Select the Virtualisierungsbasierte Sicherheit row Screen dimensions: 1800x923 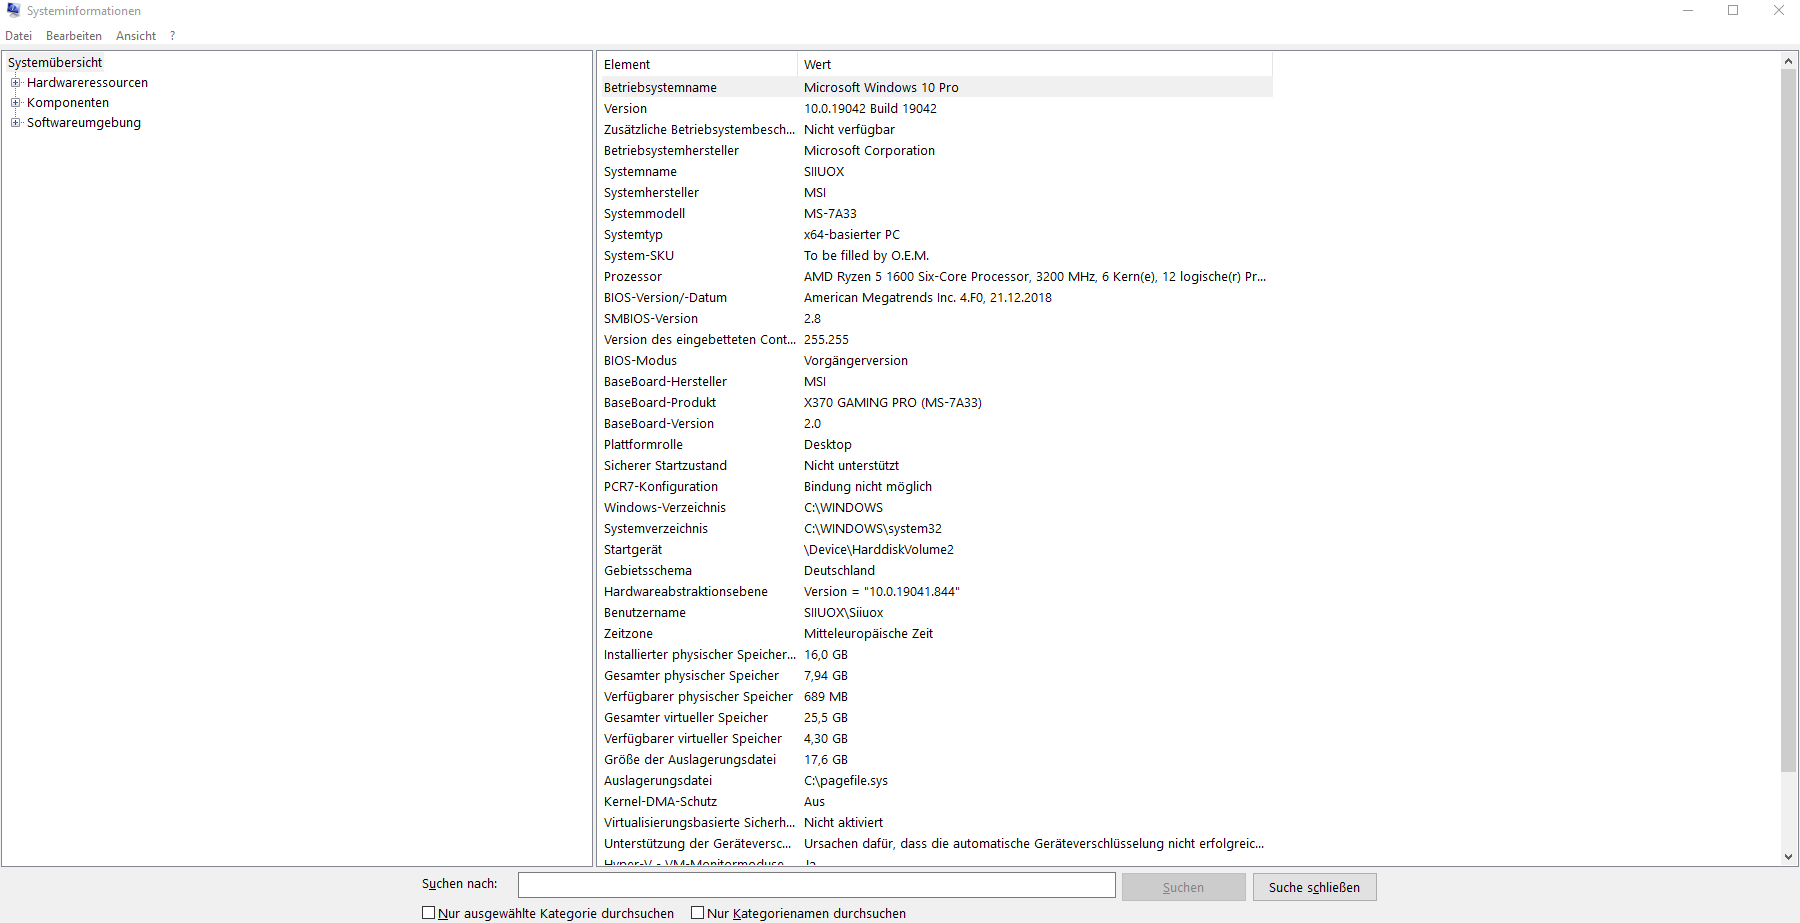[935, 823]
